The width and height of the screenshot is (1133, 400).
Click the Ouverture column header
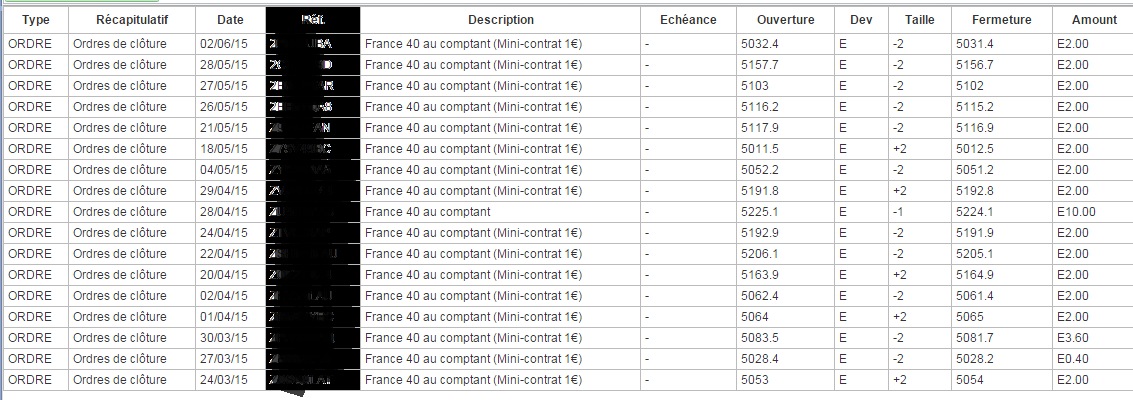pos(785,20)
